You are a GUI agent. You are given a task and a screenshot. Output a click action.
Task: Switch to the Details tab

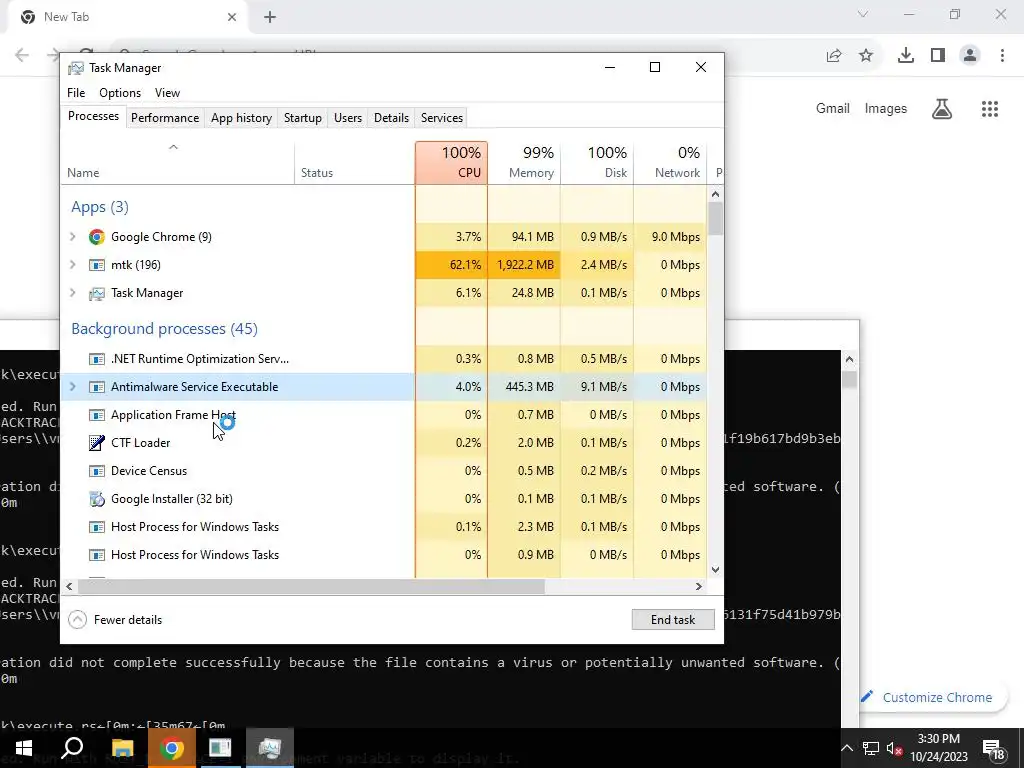coord(391,118)
